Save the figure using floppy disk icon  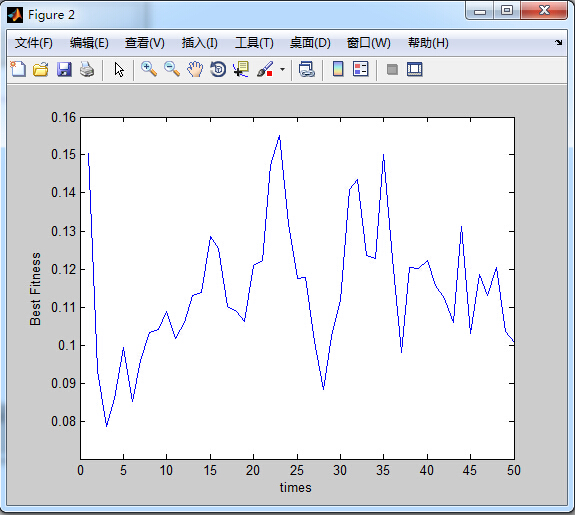click(64, 69)
